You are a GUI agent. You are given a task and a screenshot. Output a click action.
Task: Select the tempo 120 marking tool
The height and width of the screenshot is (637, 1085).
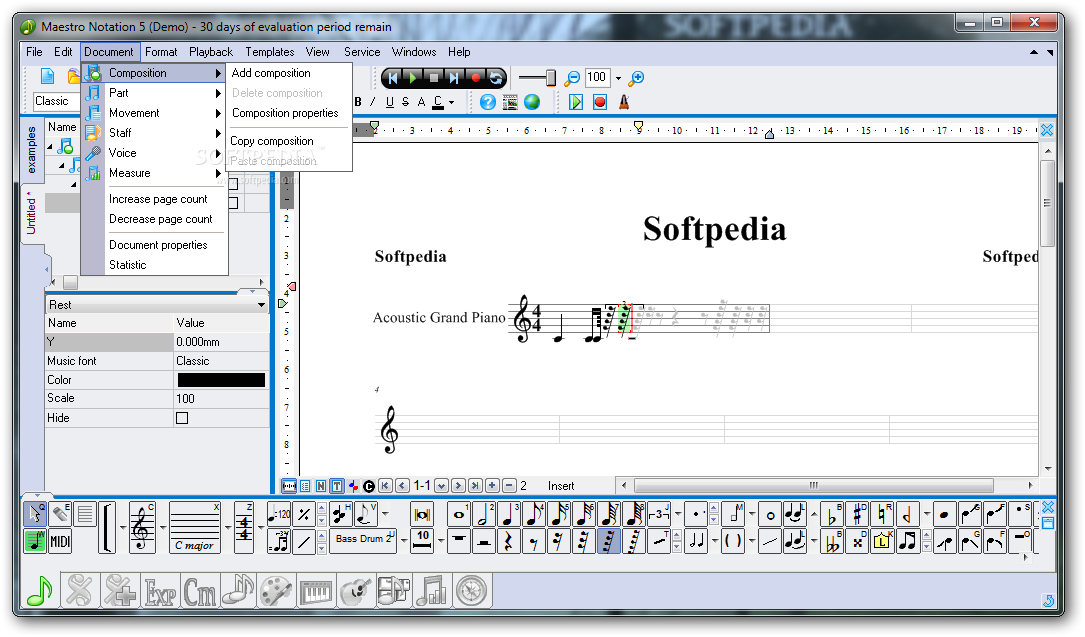pos(279,514)
